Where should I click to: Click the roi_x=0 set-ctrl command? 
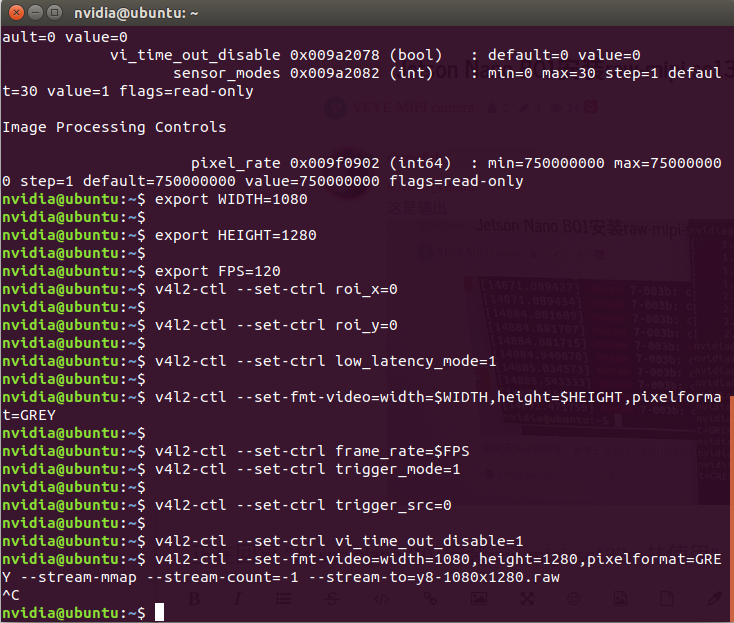[276, 289]
